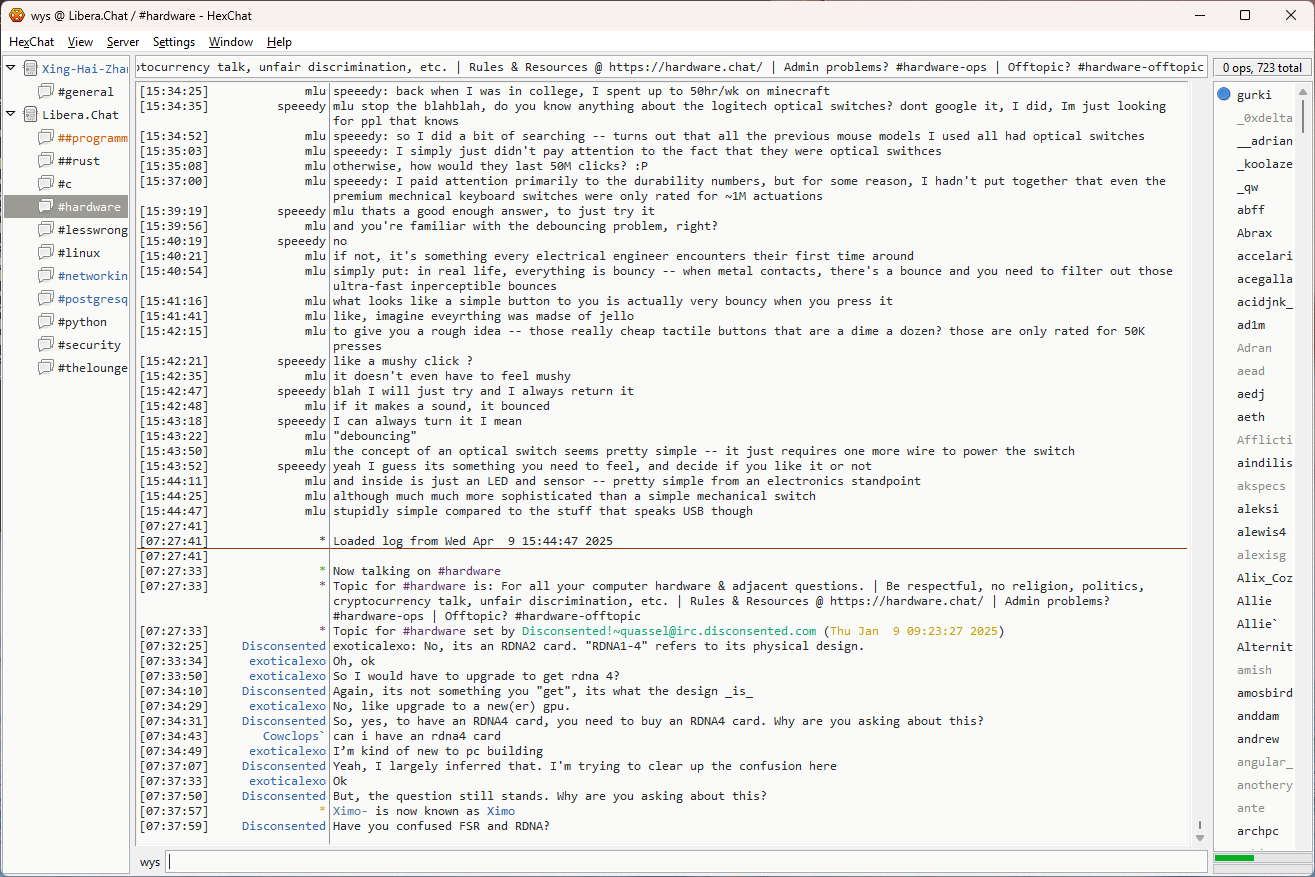
Task: Collapse the Libera.Chat server tree
Action: tap(11, 114)
